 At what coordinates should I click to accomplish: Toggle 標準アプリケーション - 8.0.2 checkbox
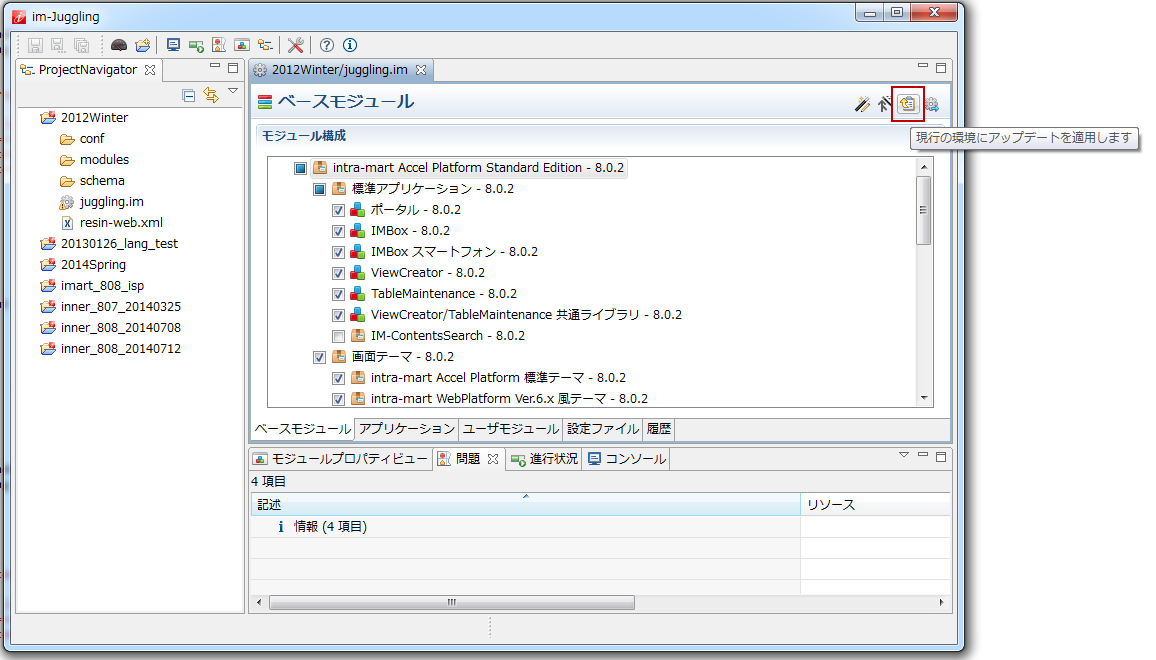tap(319, 190)
